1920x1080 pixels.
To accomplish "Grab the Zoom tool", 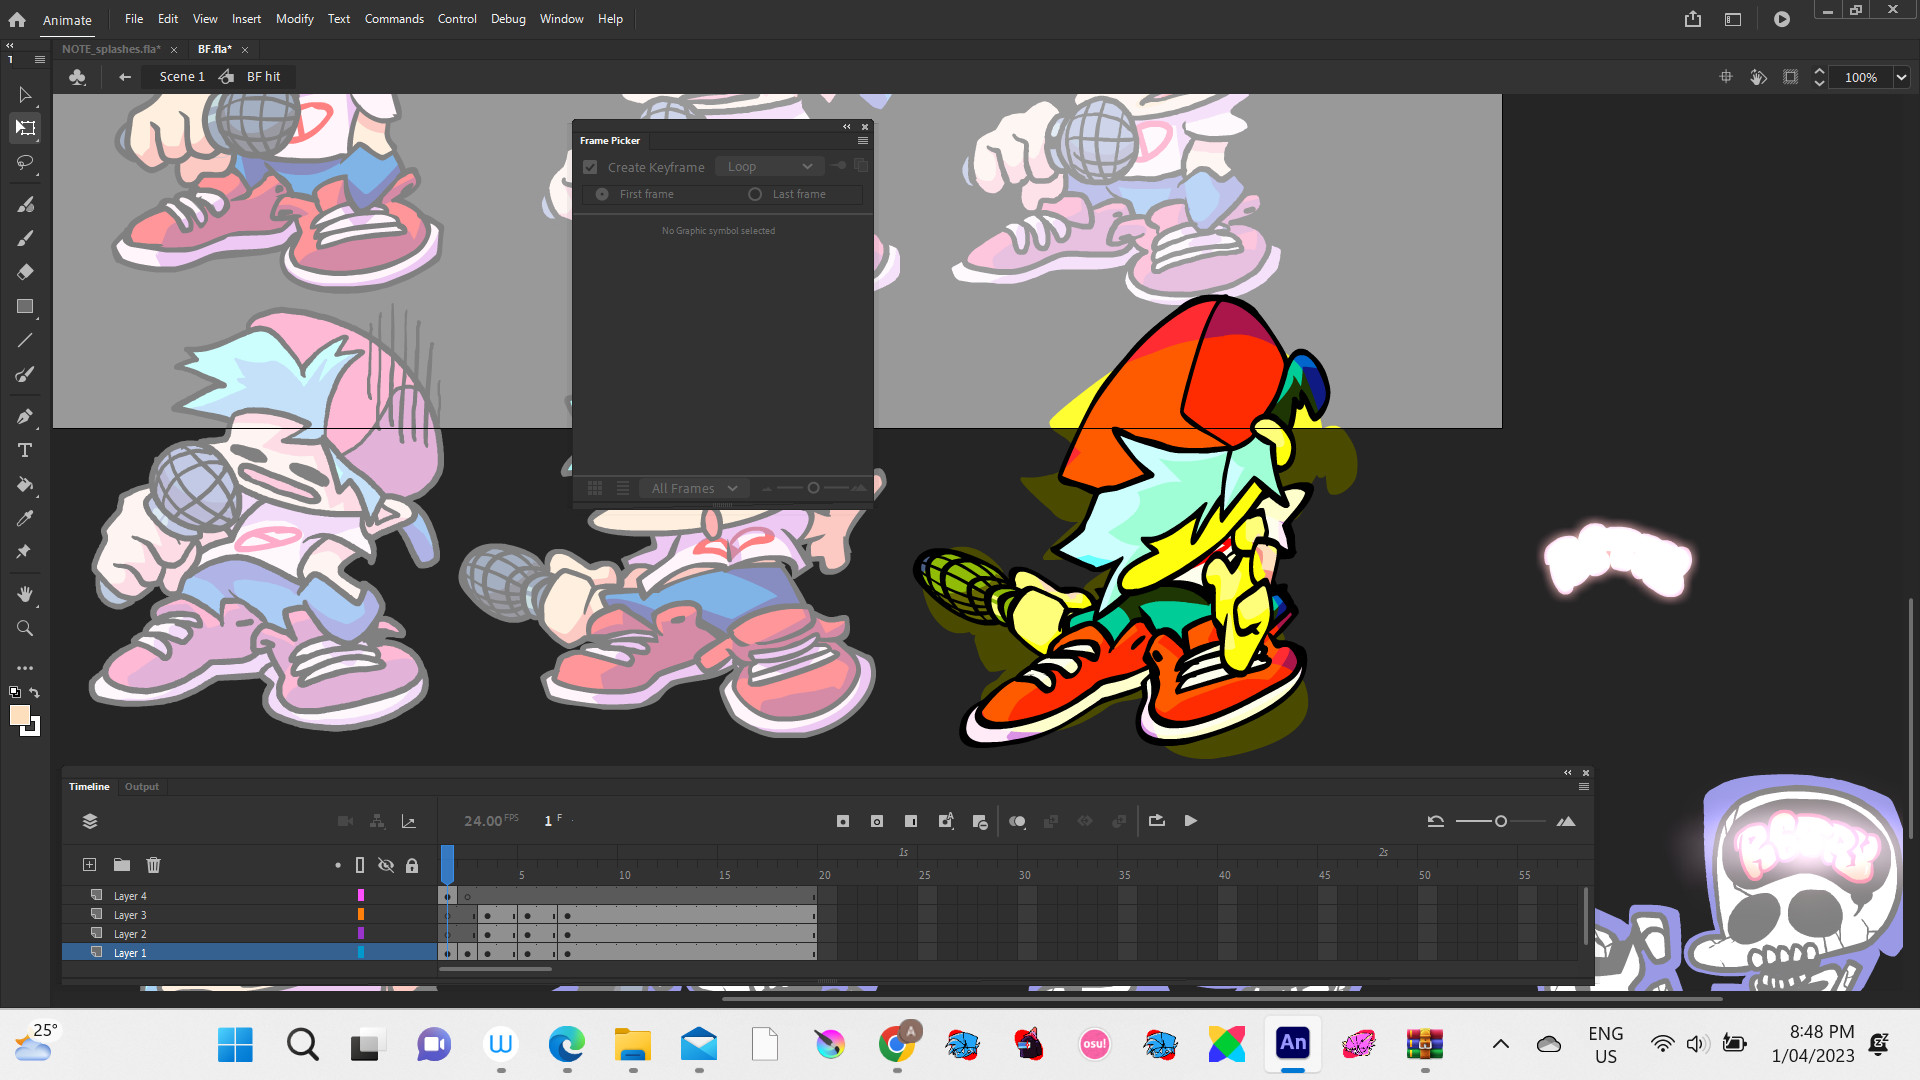I will (25, 628).
